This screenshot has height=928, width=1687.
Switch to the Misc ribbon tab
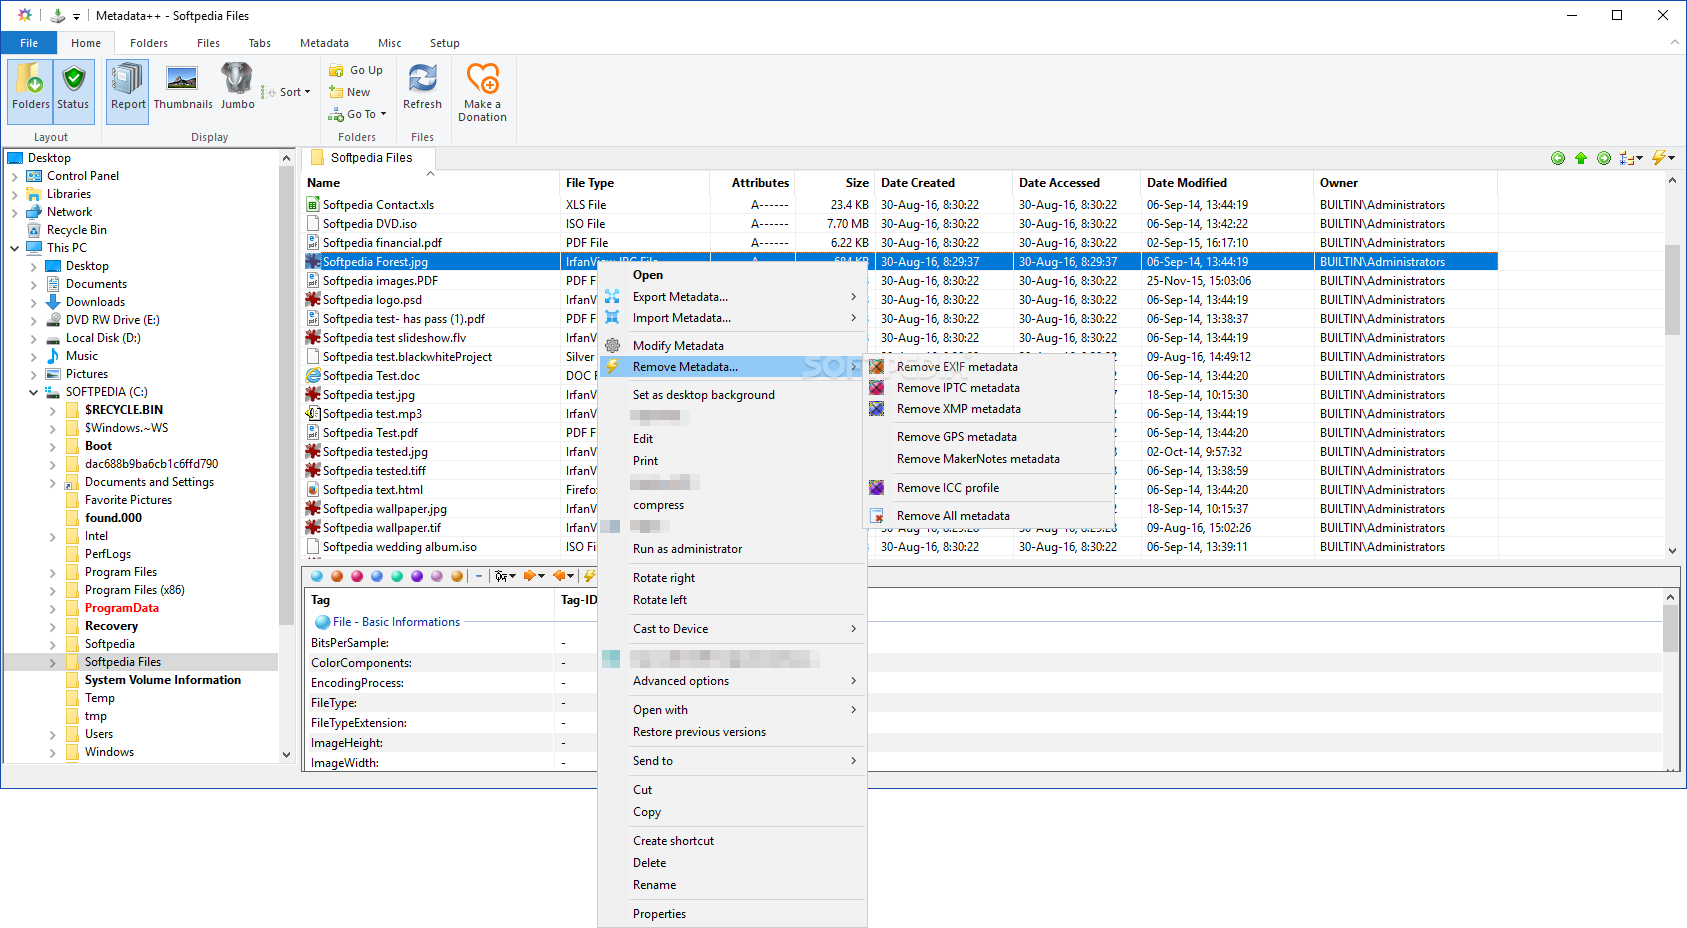tap(390, 43)
